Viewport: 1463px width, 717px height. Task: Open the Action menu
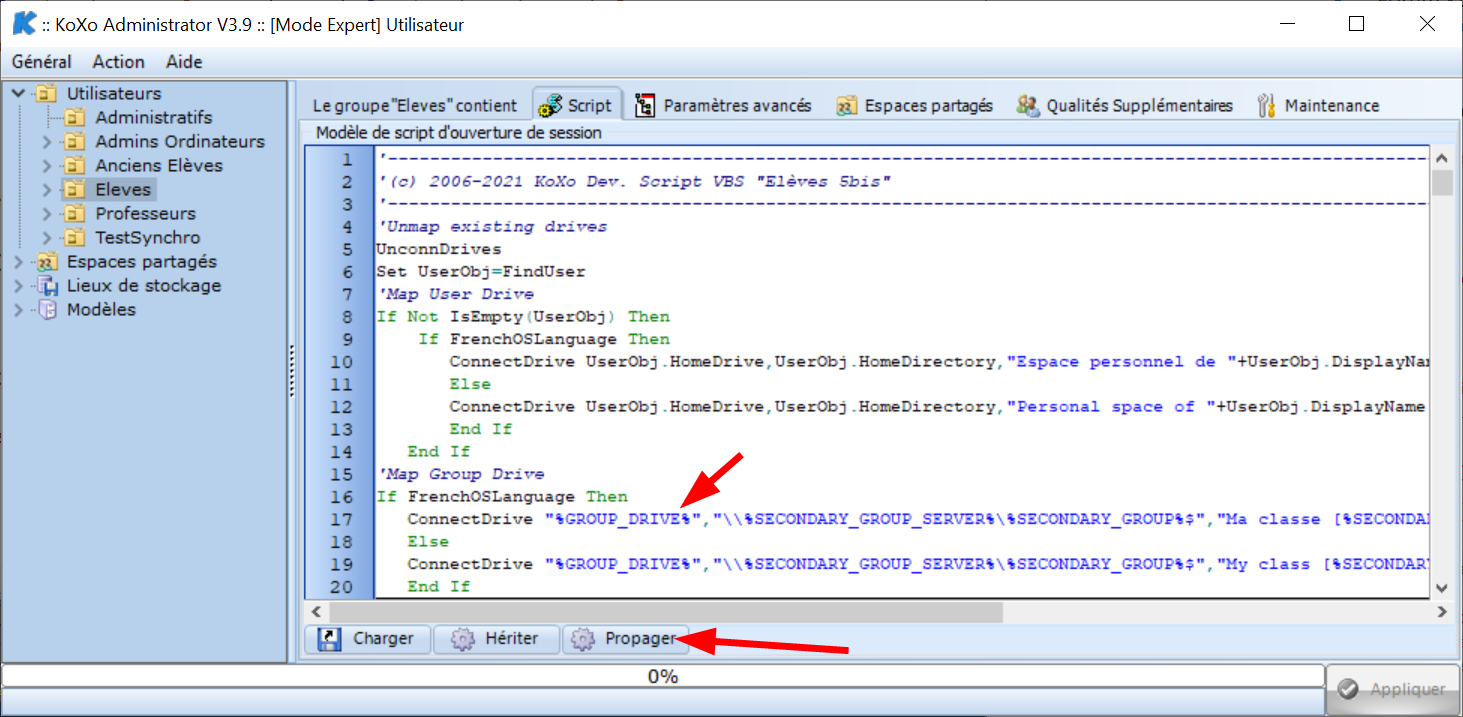[119, 61]
